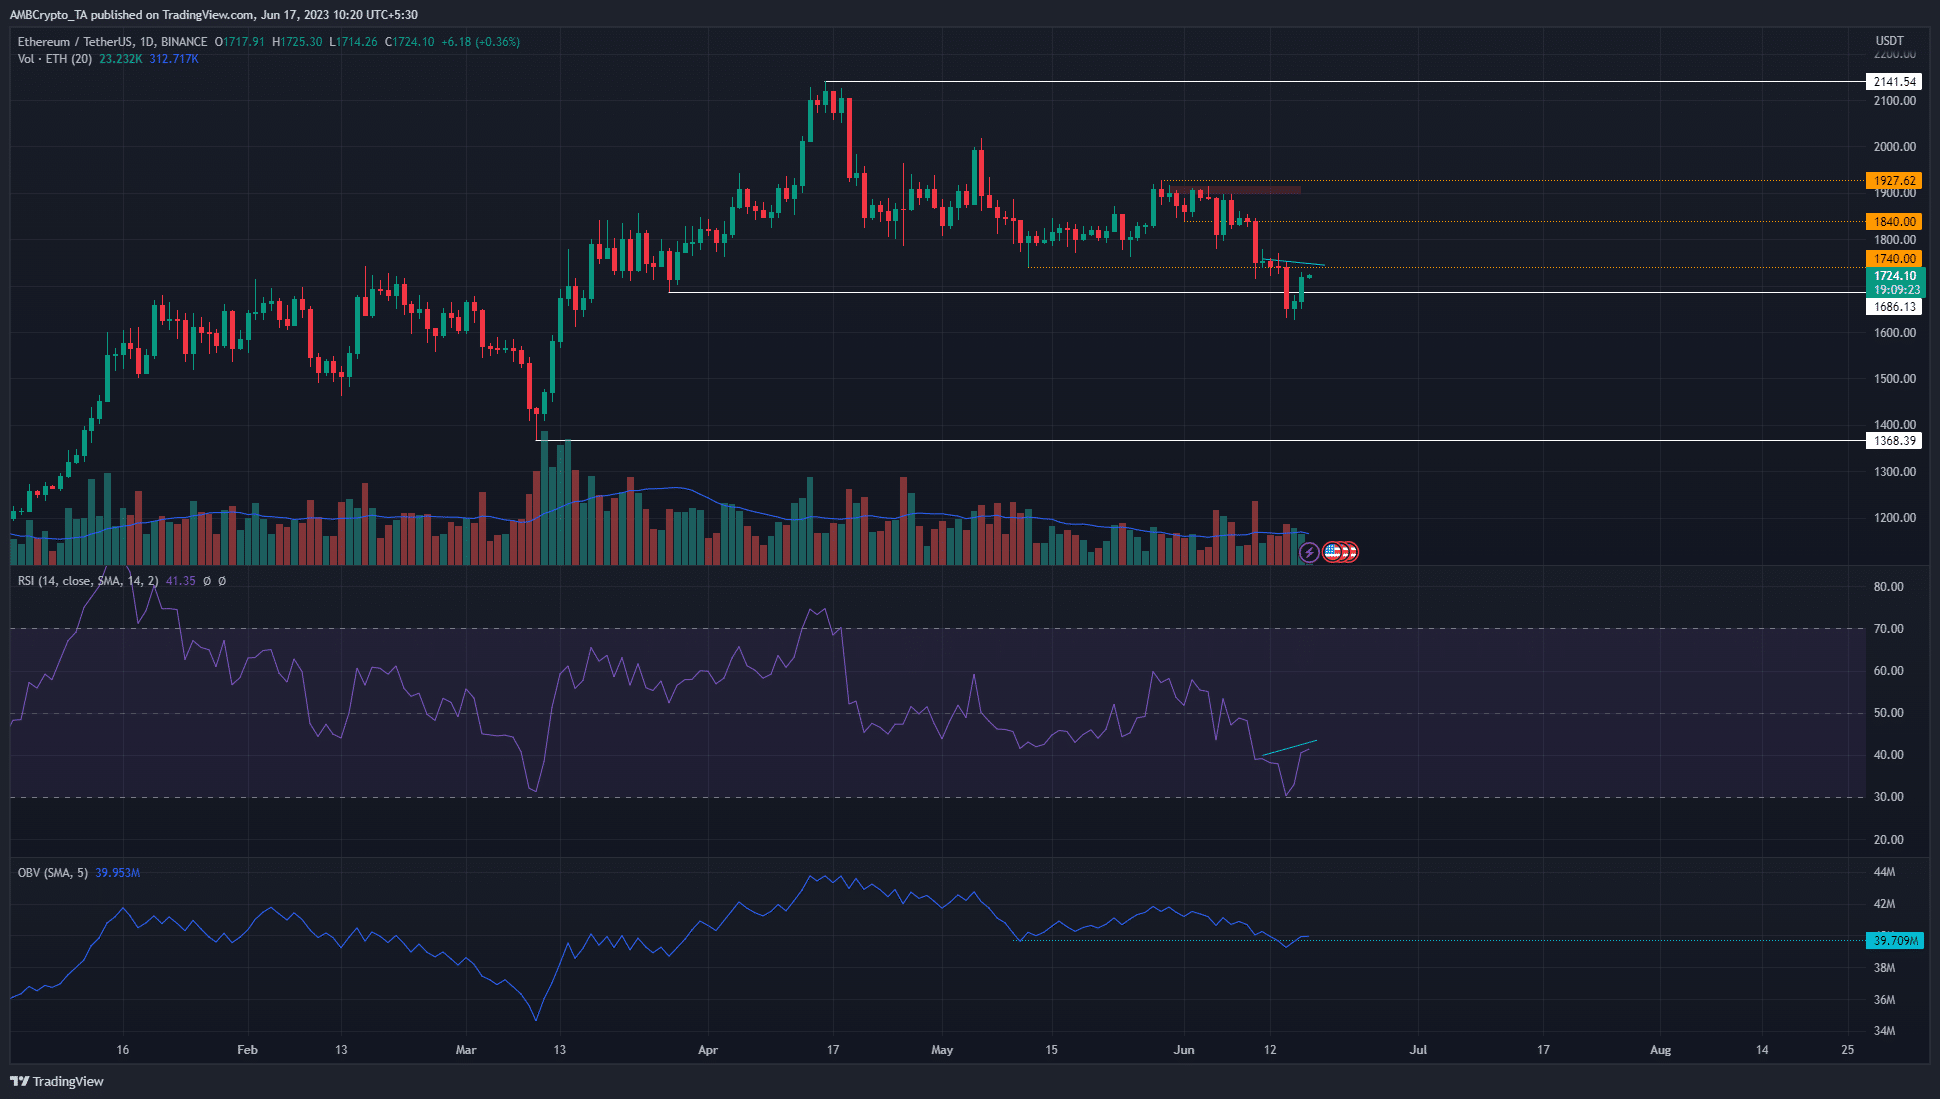Click the 'Ethereum / TetherUS, 1D, BINANCE' chart title
1940x1099 pixels.
click(x=113, y=42)
